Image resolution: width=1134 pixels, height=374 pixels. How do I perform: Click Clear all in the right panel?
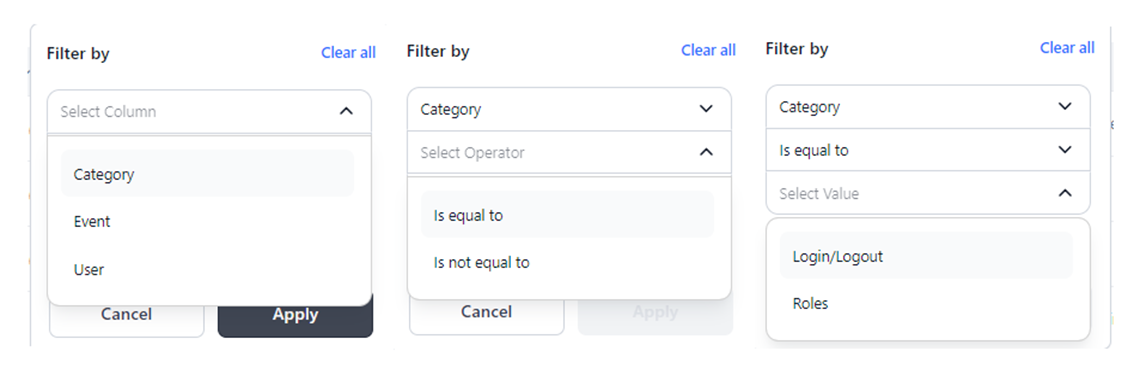point(1067,48)
